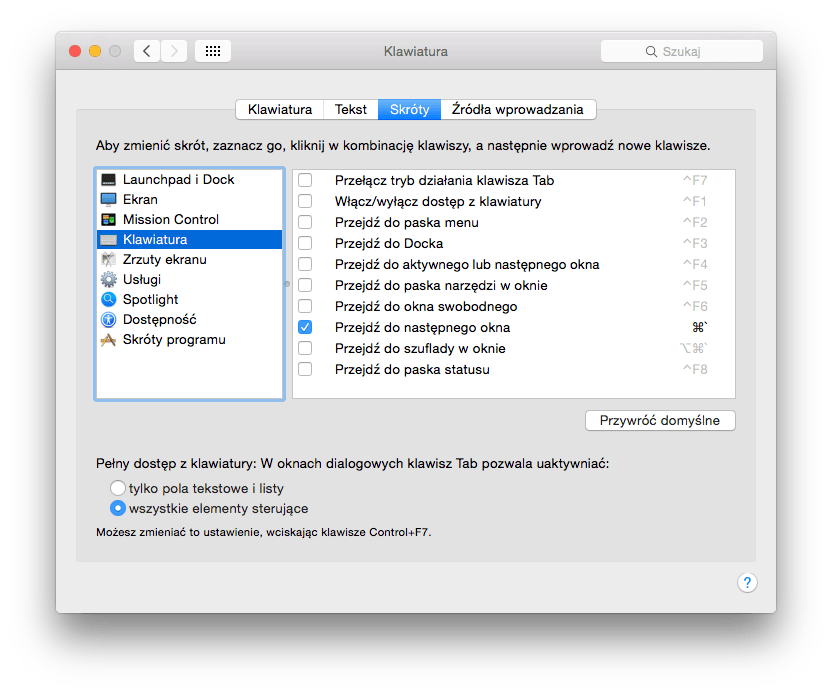The width and height of the screenshot is (832, 693).
Task: Click the Skróty programu icon
Action: point(108,340)
